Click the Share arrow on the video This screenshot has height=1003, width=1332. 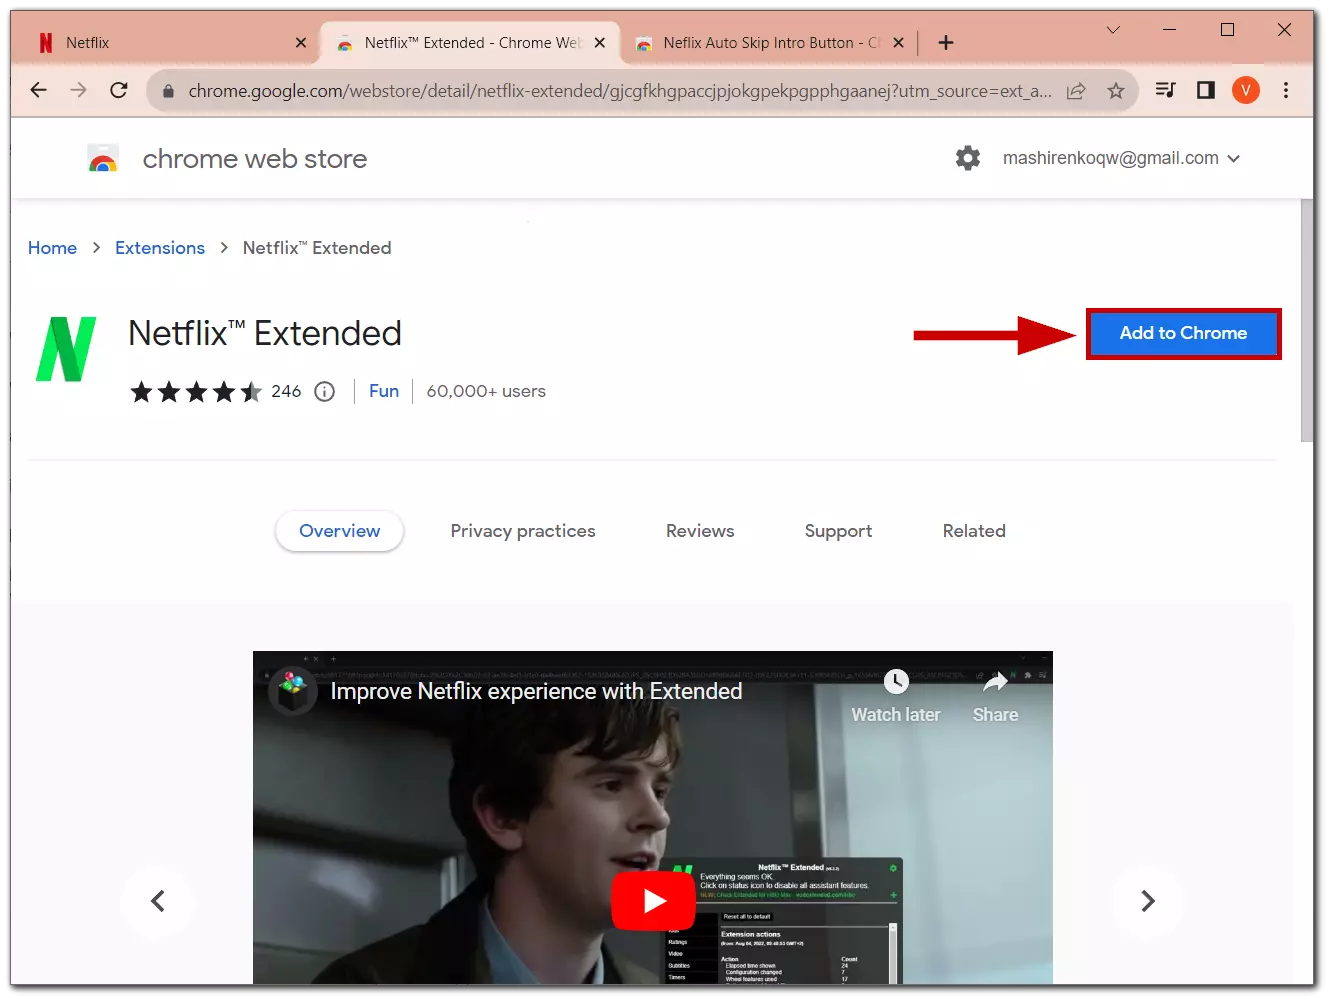pyautogui.click(x=995, y=683)
